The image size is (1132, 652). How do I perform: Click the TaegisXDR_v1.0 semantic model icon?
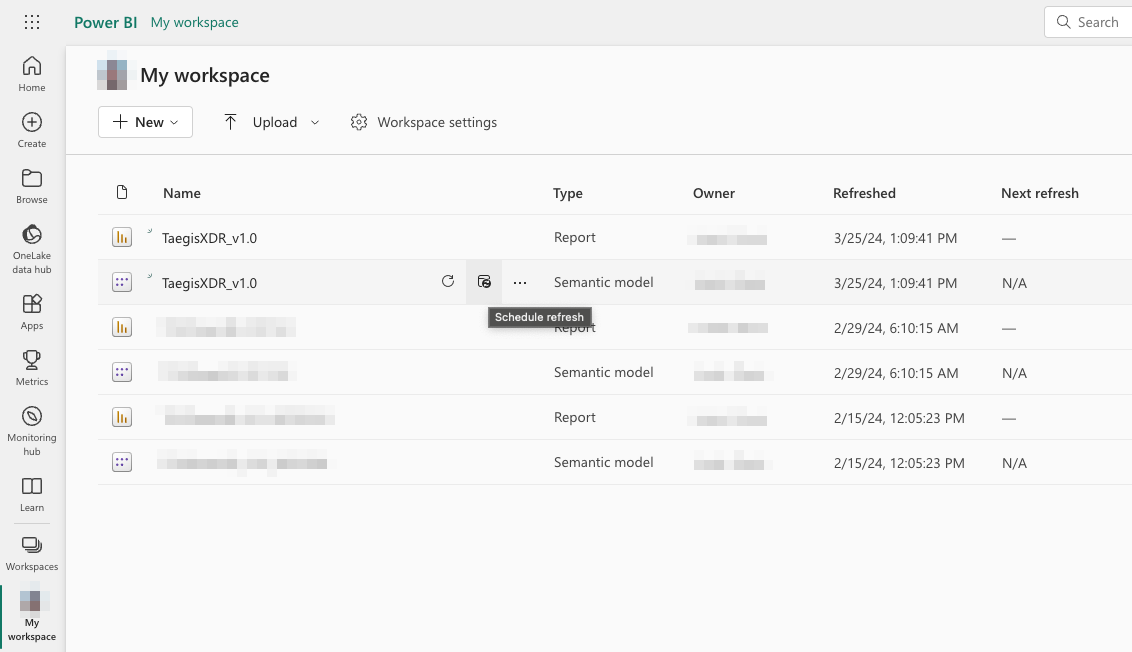point(122,282)
